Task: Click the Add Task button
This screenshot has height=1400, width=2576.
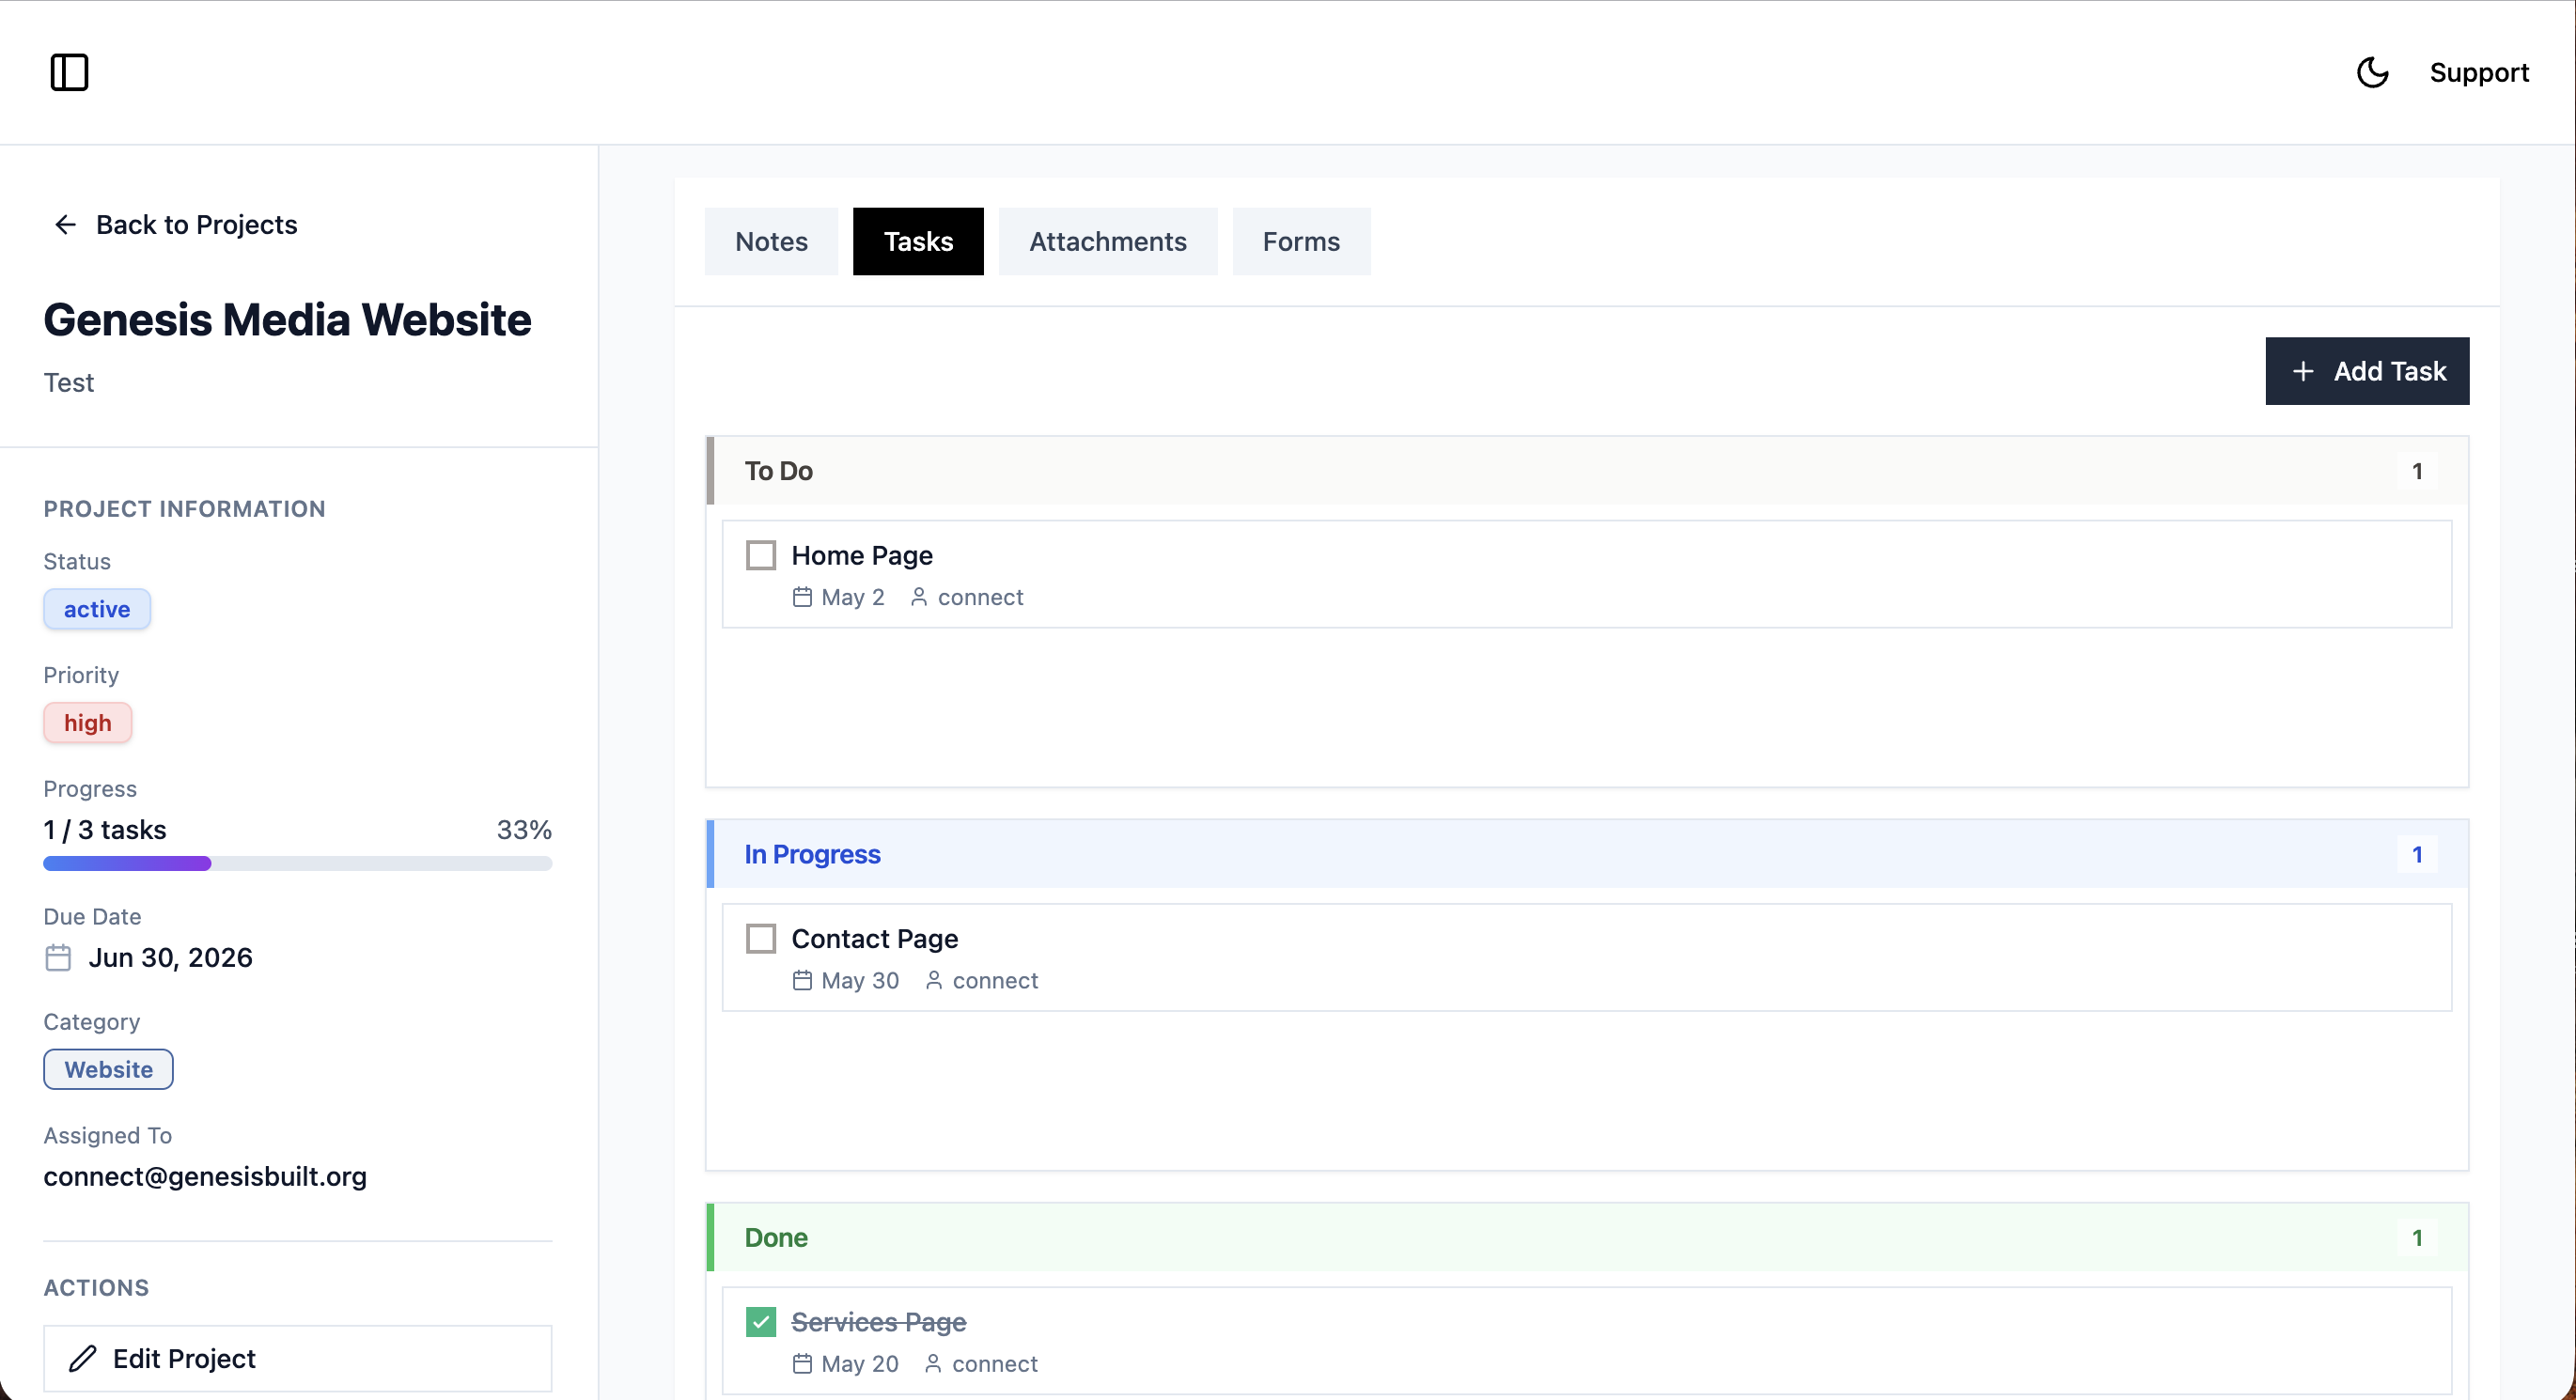Action: pos(2367,371)
